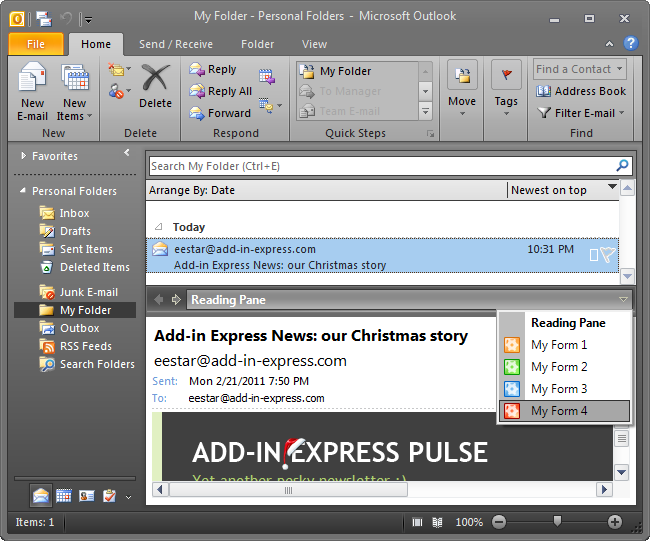Viewport: 650px width, 541px height.
Task: Select My Form 4 from the menu
Action: (x=559, y=411)
